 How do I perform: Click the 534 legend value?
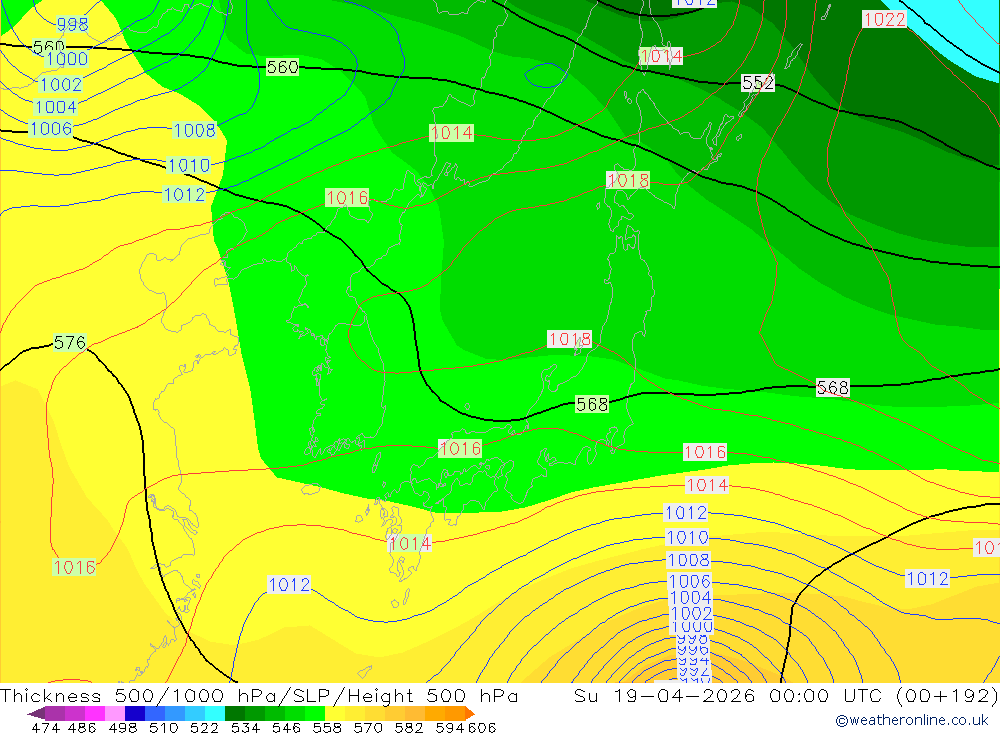245,728
